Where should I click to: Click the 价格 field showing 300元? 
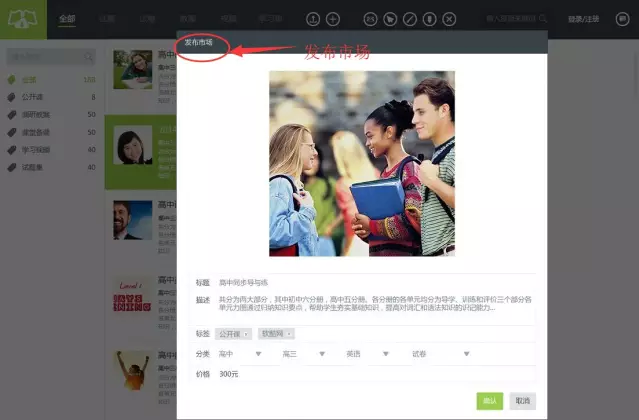click(300, 374)
